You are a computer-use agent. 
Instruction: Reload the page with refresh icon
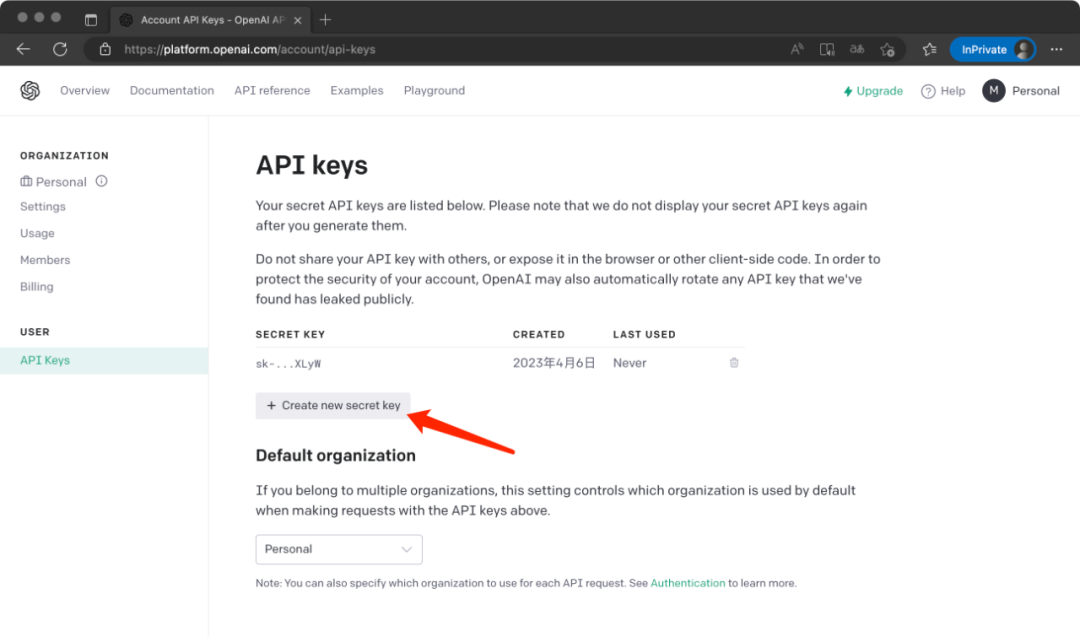click(x=60, y=49)
